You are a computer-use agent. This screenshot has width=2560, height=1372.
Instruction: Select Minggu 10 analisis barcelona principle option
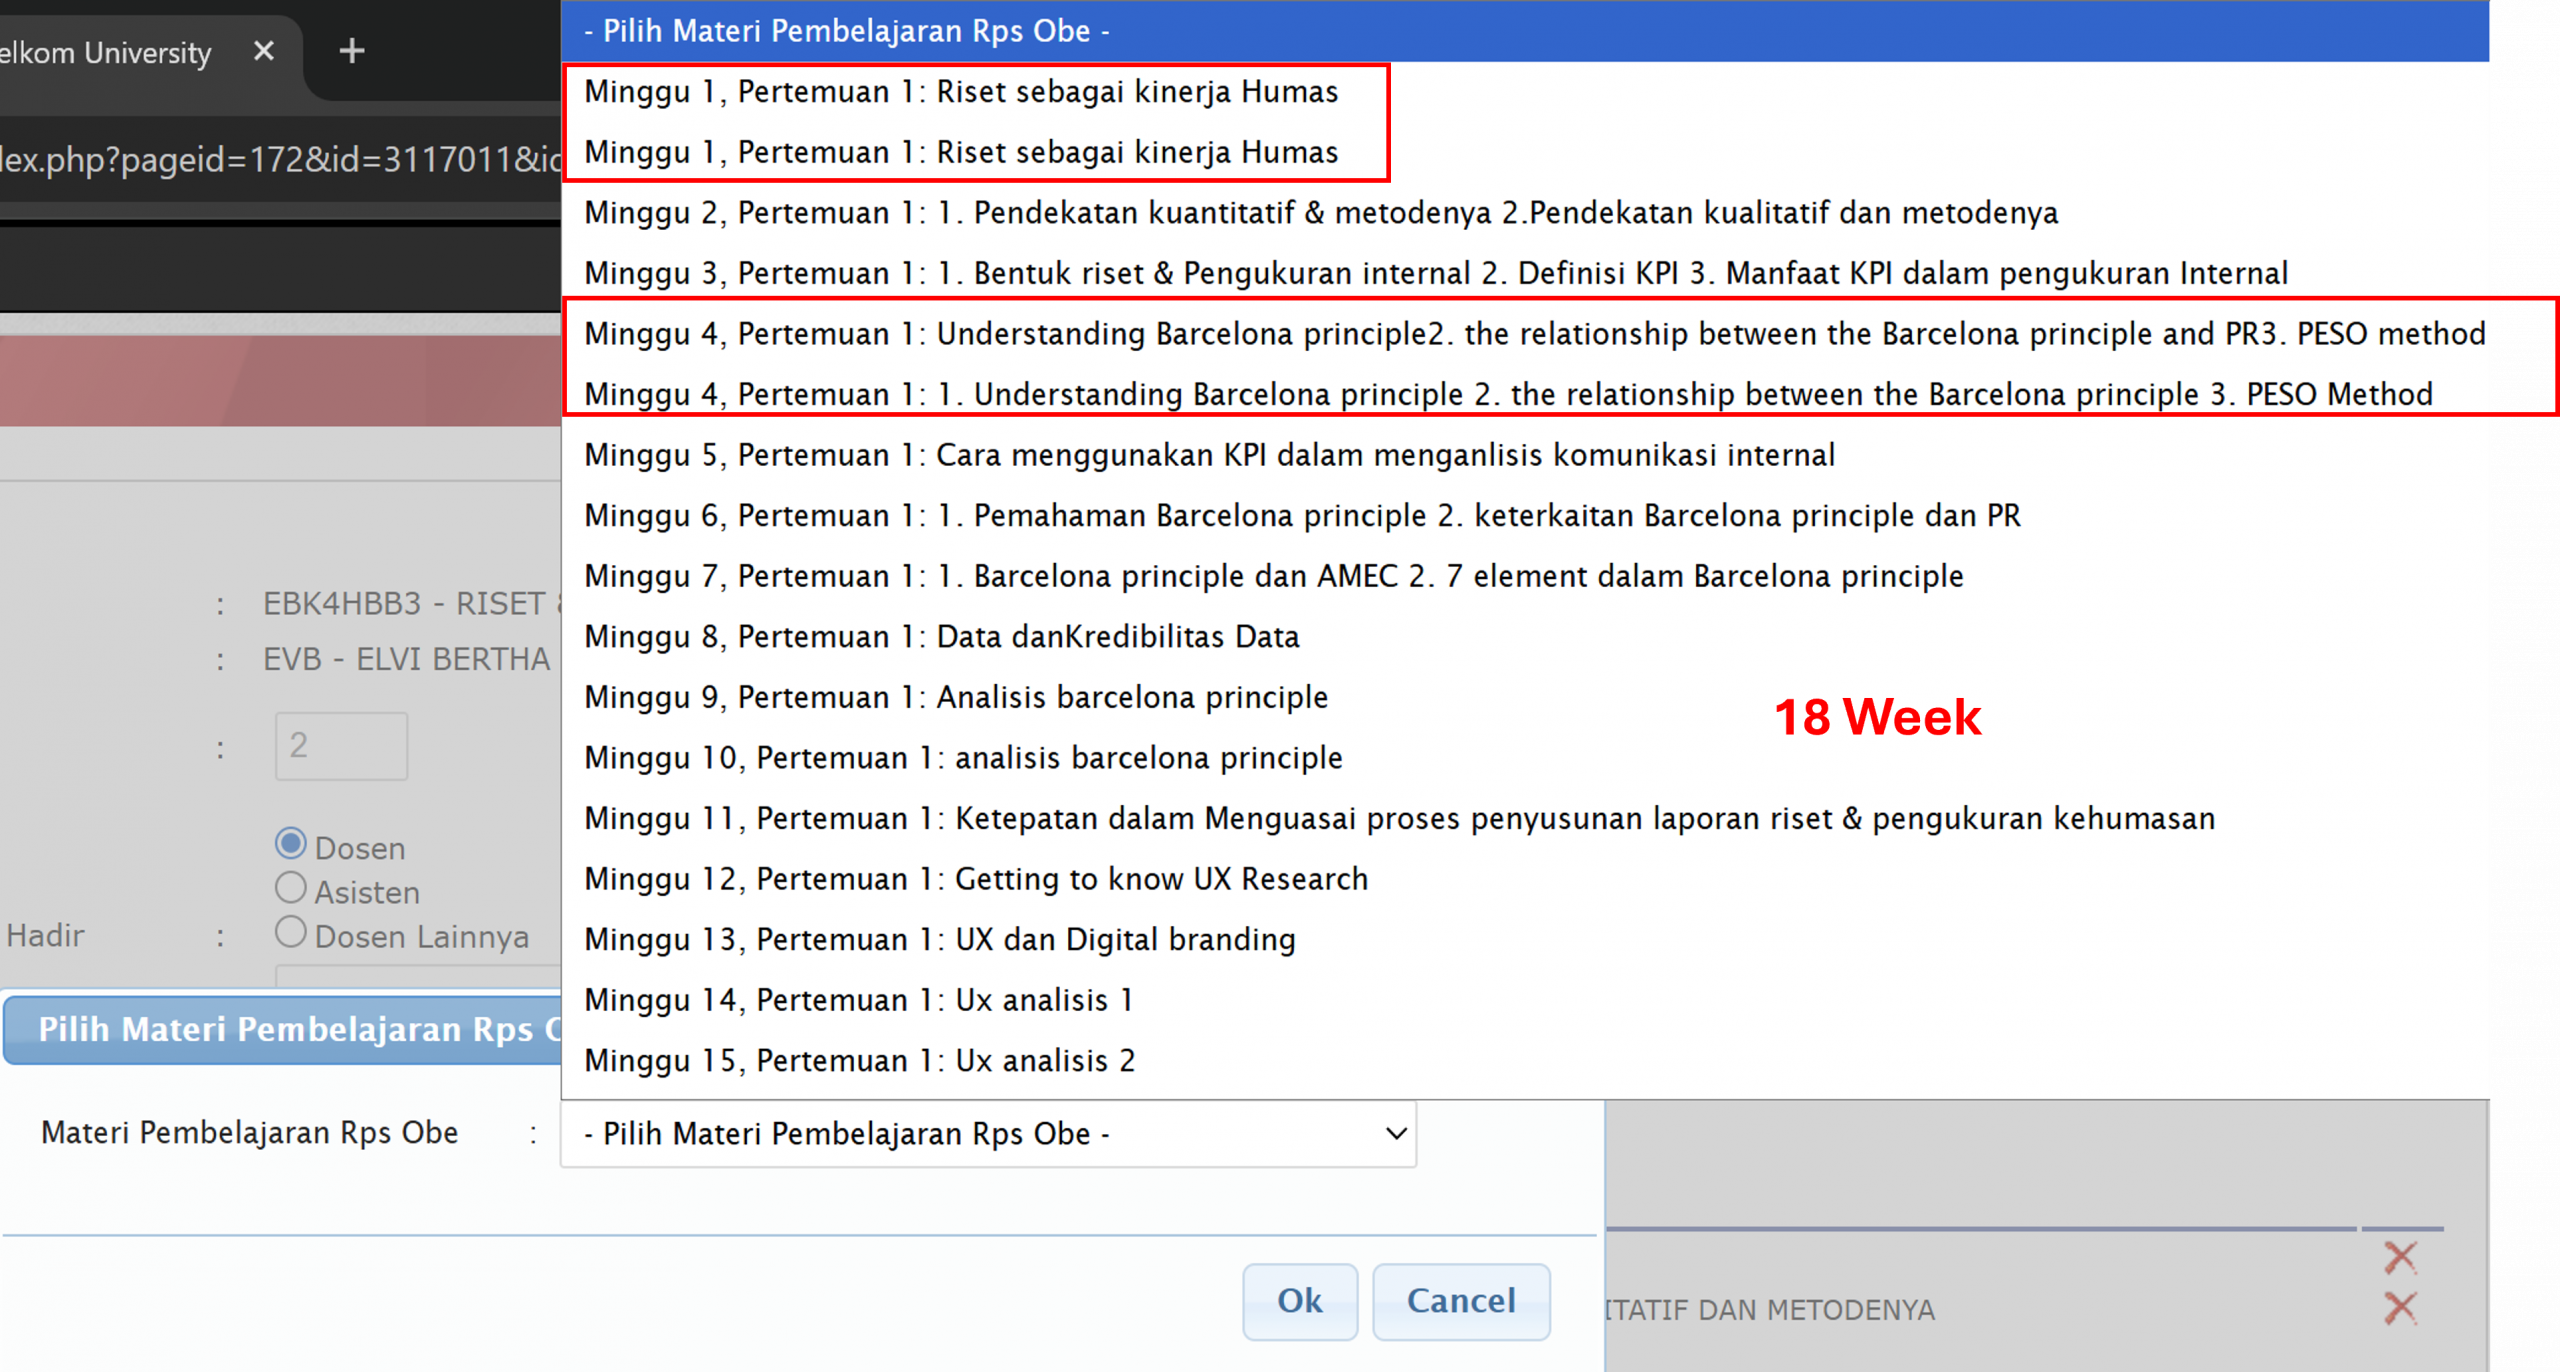[1525, 757]
